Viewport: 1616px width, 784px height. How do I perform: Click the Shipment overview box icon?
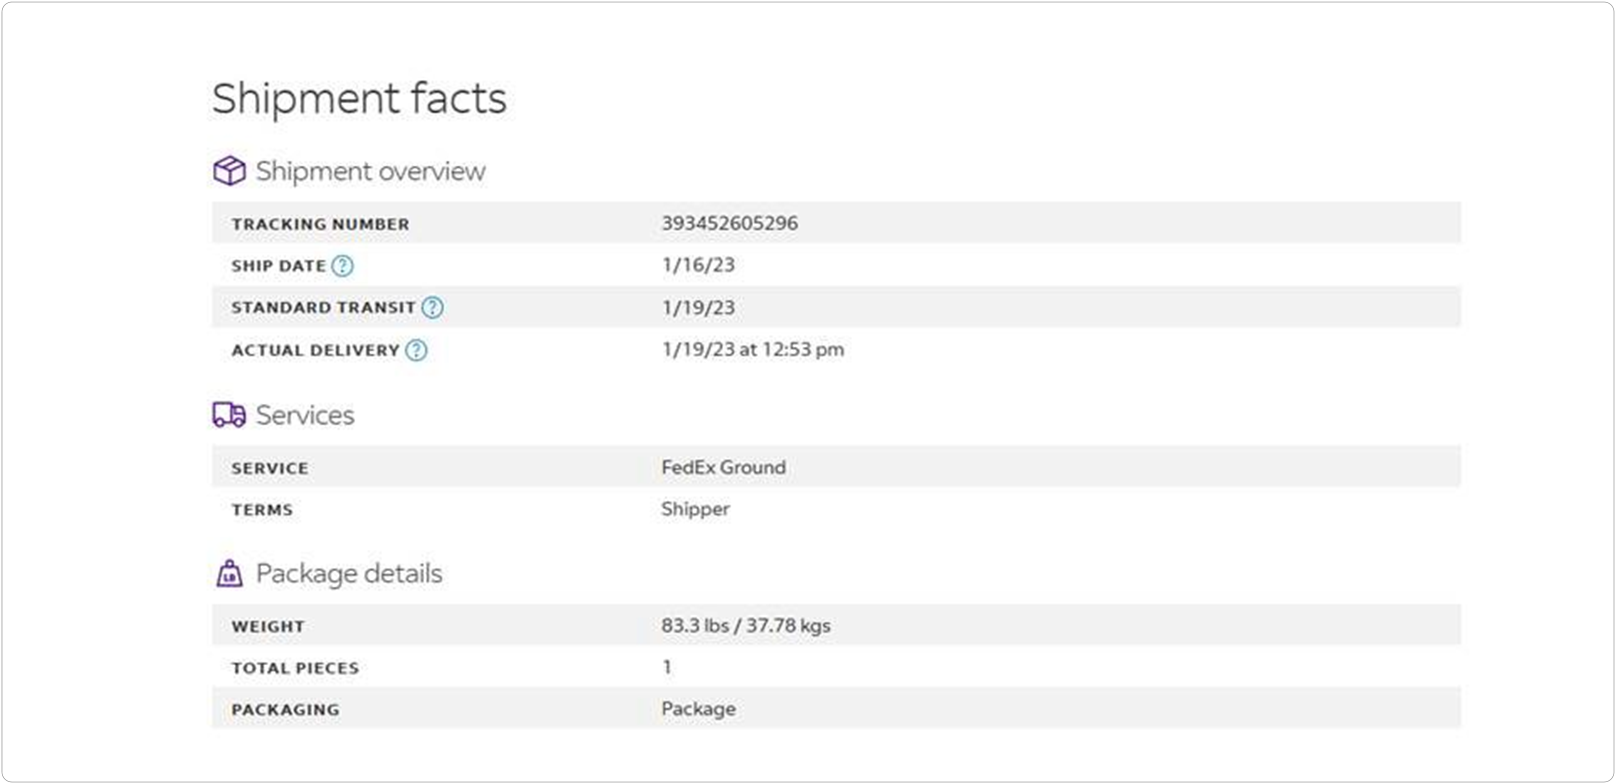[x=229, y=171]
